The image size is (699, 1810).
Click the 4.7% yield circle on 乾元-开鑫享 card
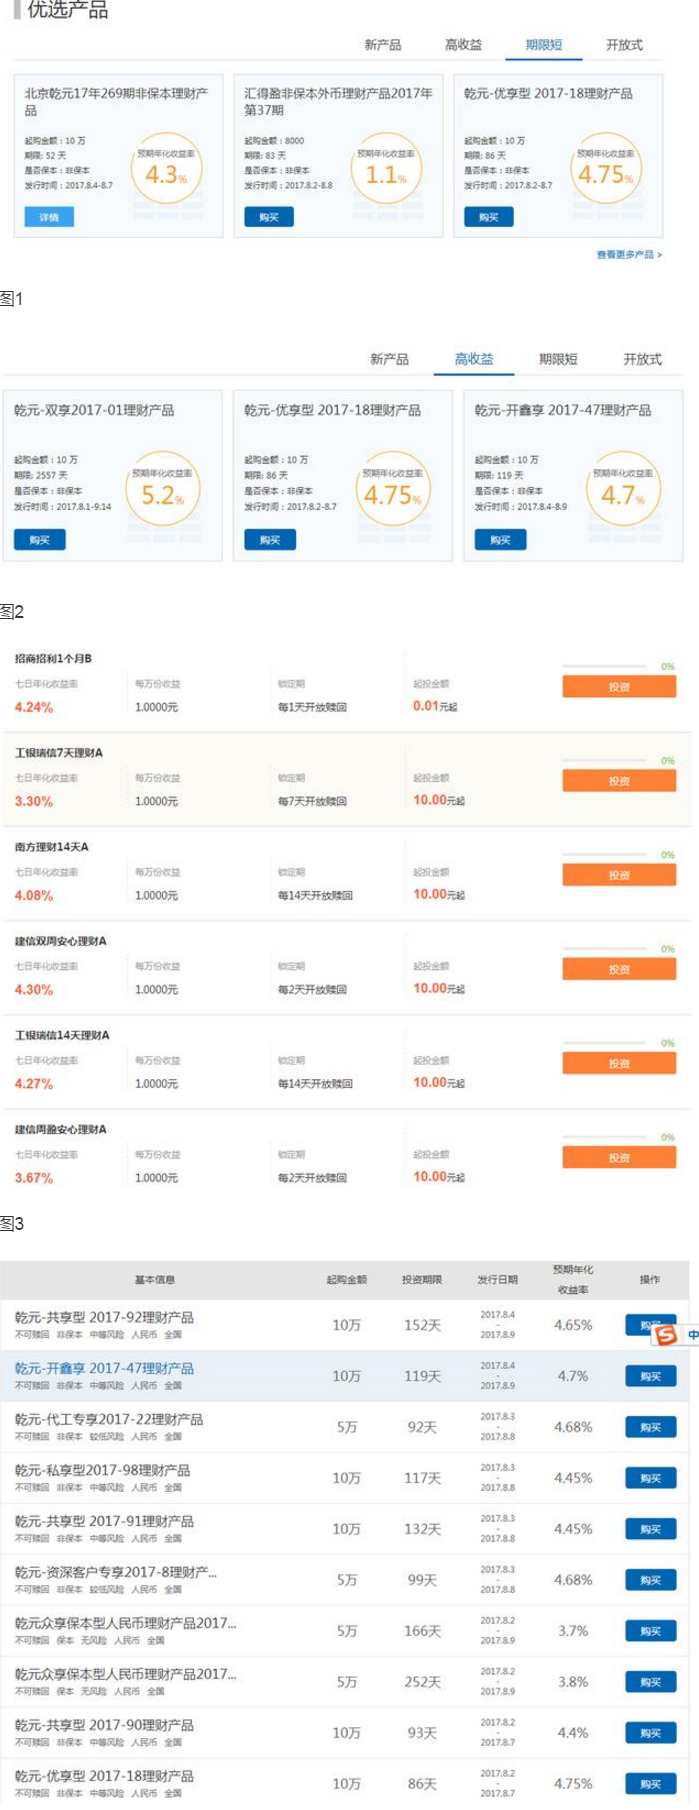click(x=624, y=489)
